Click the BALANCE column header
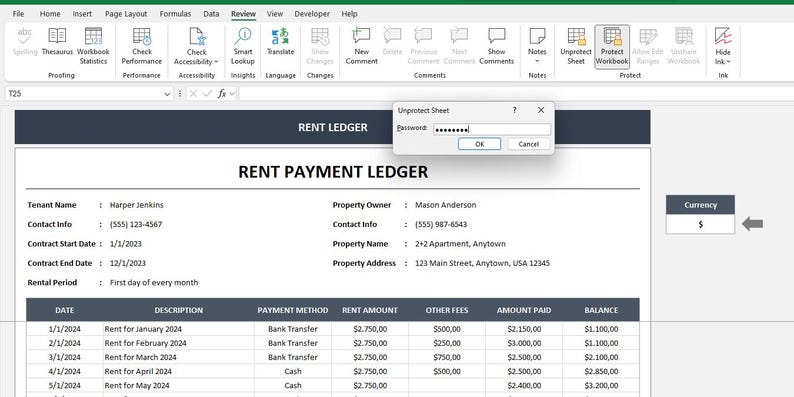794x397 pixels. click(601, 310)
